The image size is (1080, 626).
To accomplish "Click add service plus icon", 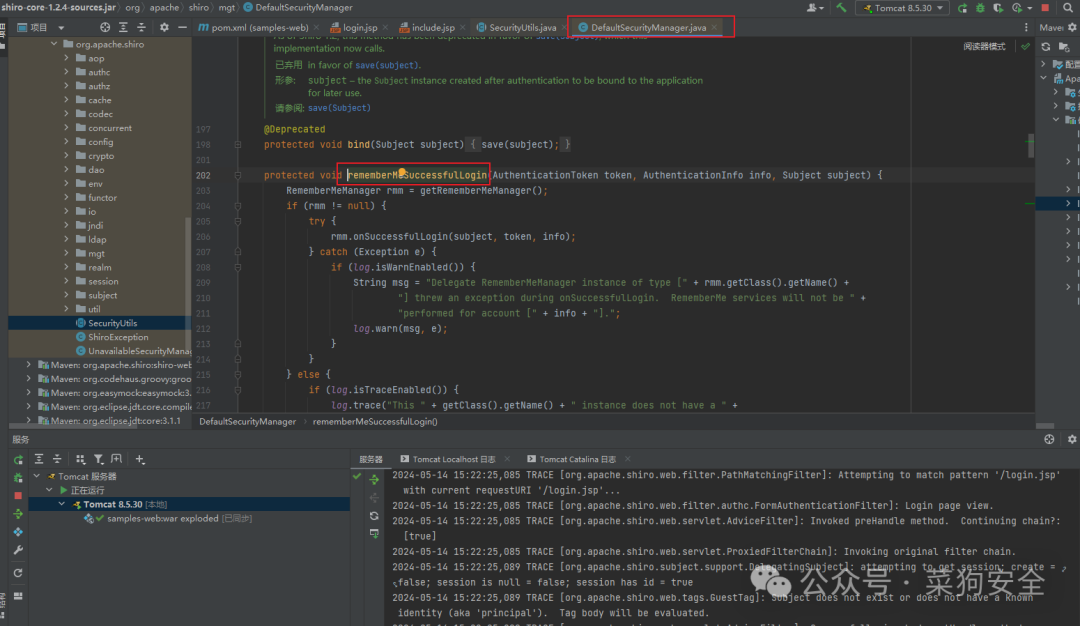I will click(140, 459).
